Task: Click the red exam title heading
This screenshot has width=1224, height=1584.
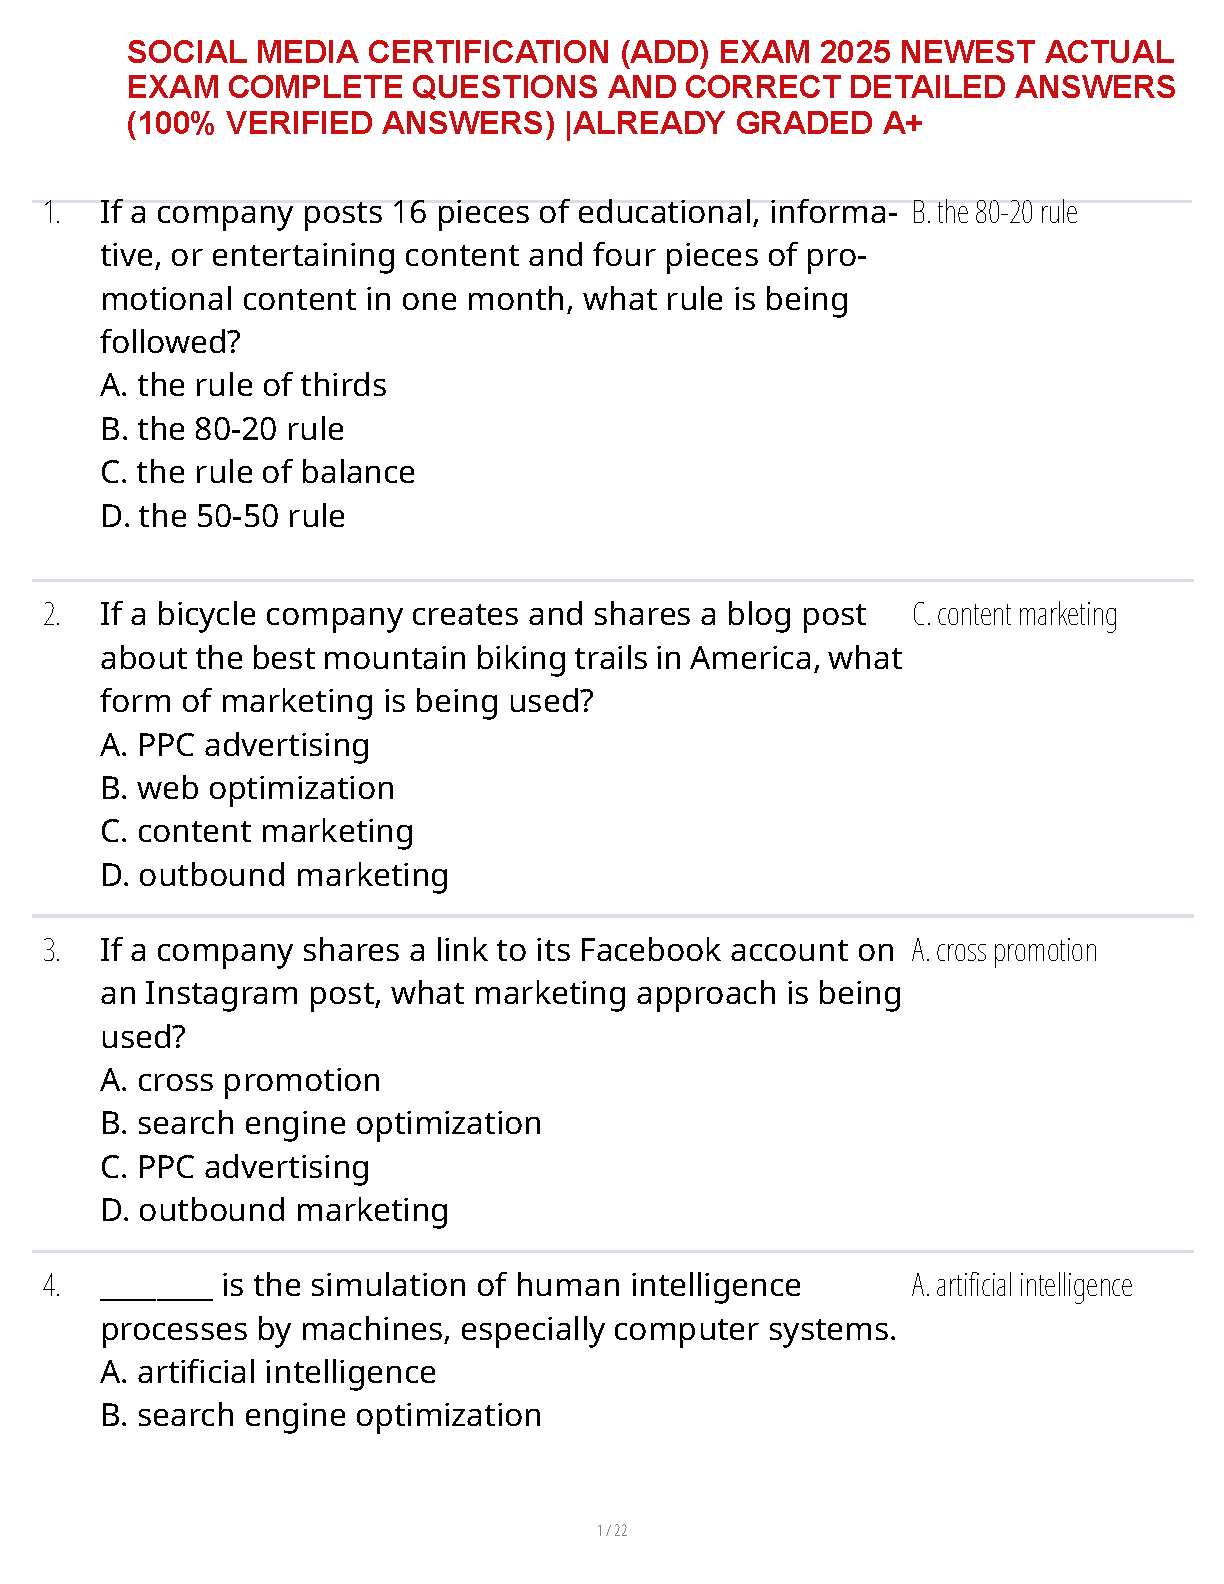Action: point(650,87)
